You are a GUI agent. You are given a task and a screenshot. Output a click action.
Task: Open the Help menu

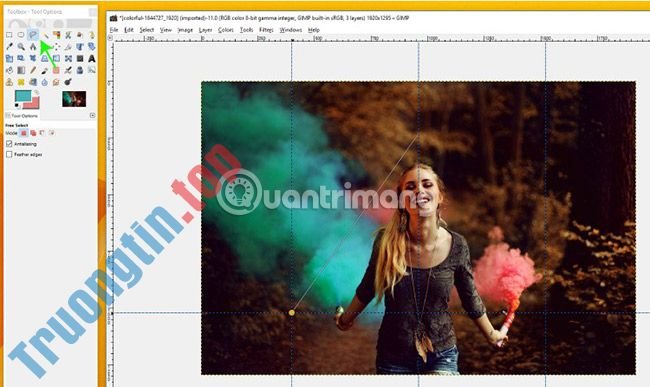pyautogui.click(x=314, y=30)
